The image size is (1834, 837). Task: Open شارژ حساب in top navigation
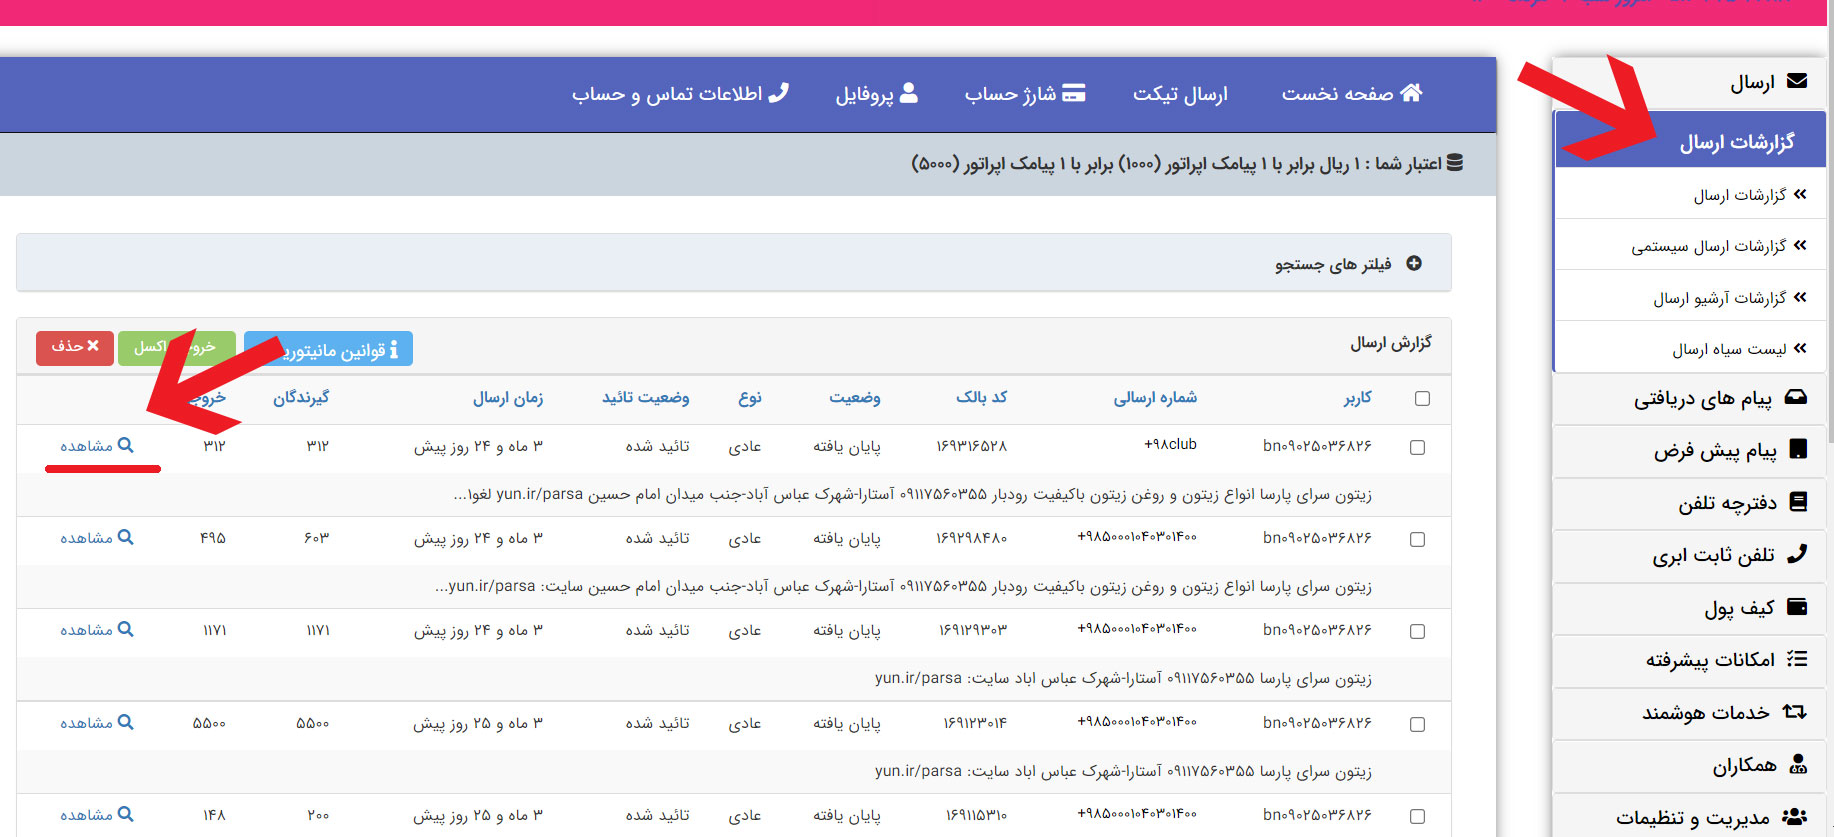1025,93
